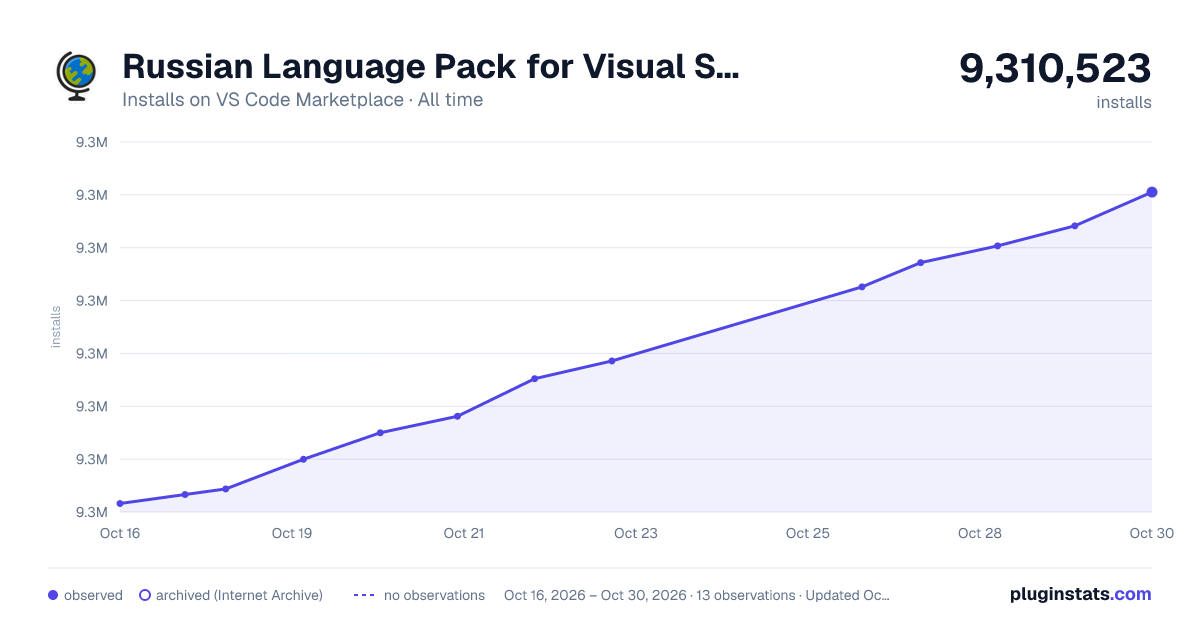The width and height of the screenshot is (1200, 630).
Task: Click the first data point at Oct 16
Action: tap(120, 503)
